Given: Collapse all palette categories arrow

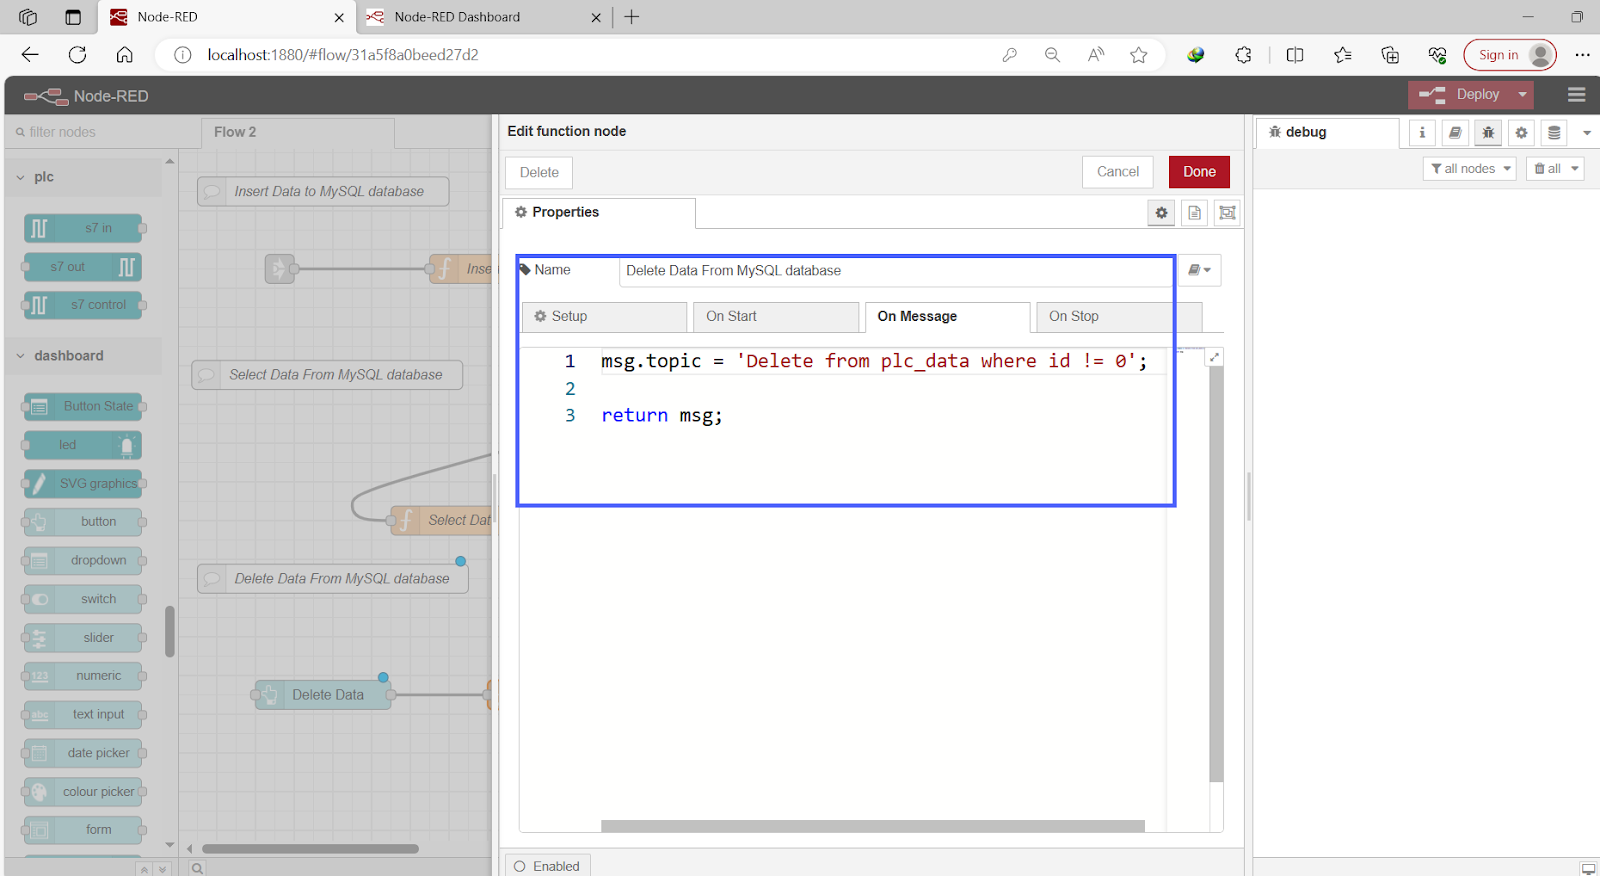Looking at the screenshot, I should tap(145, 869).
